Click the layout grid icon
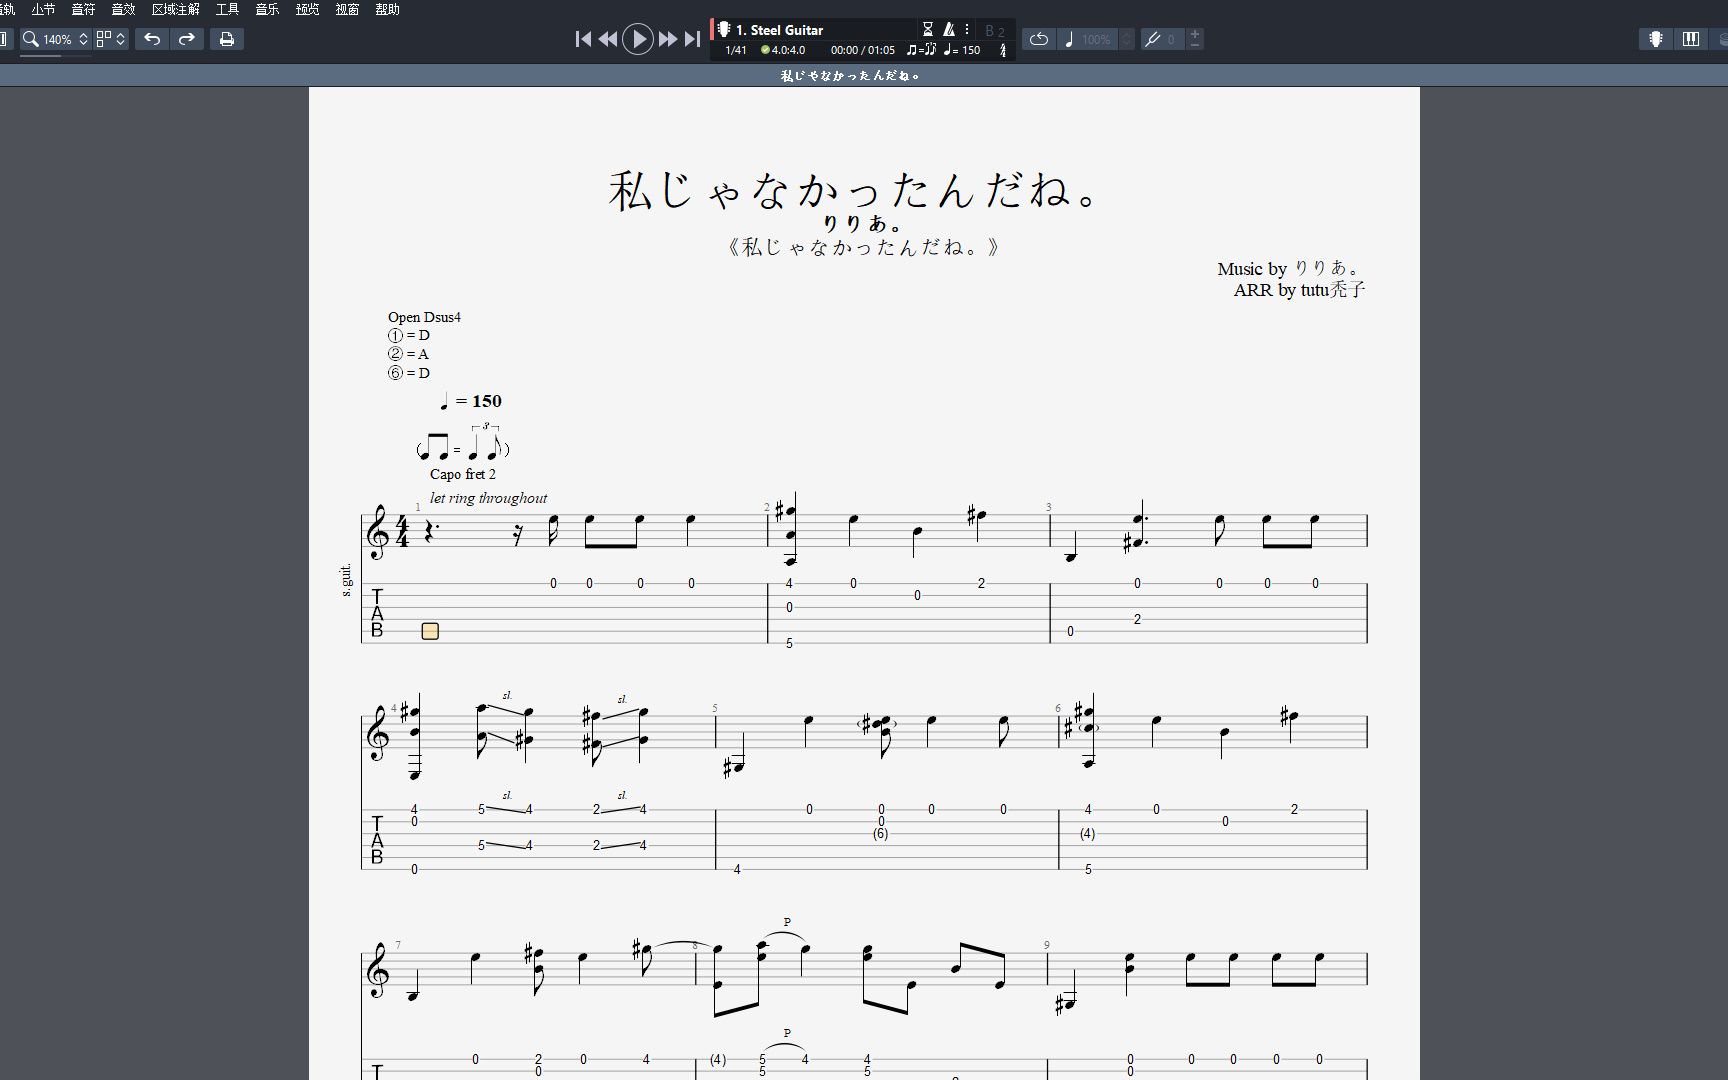Image resolution: width=1728 pixels, height=1080 pixels. 104,39
